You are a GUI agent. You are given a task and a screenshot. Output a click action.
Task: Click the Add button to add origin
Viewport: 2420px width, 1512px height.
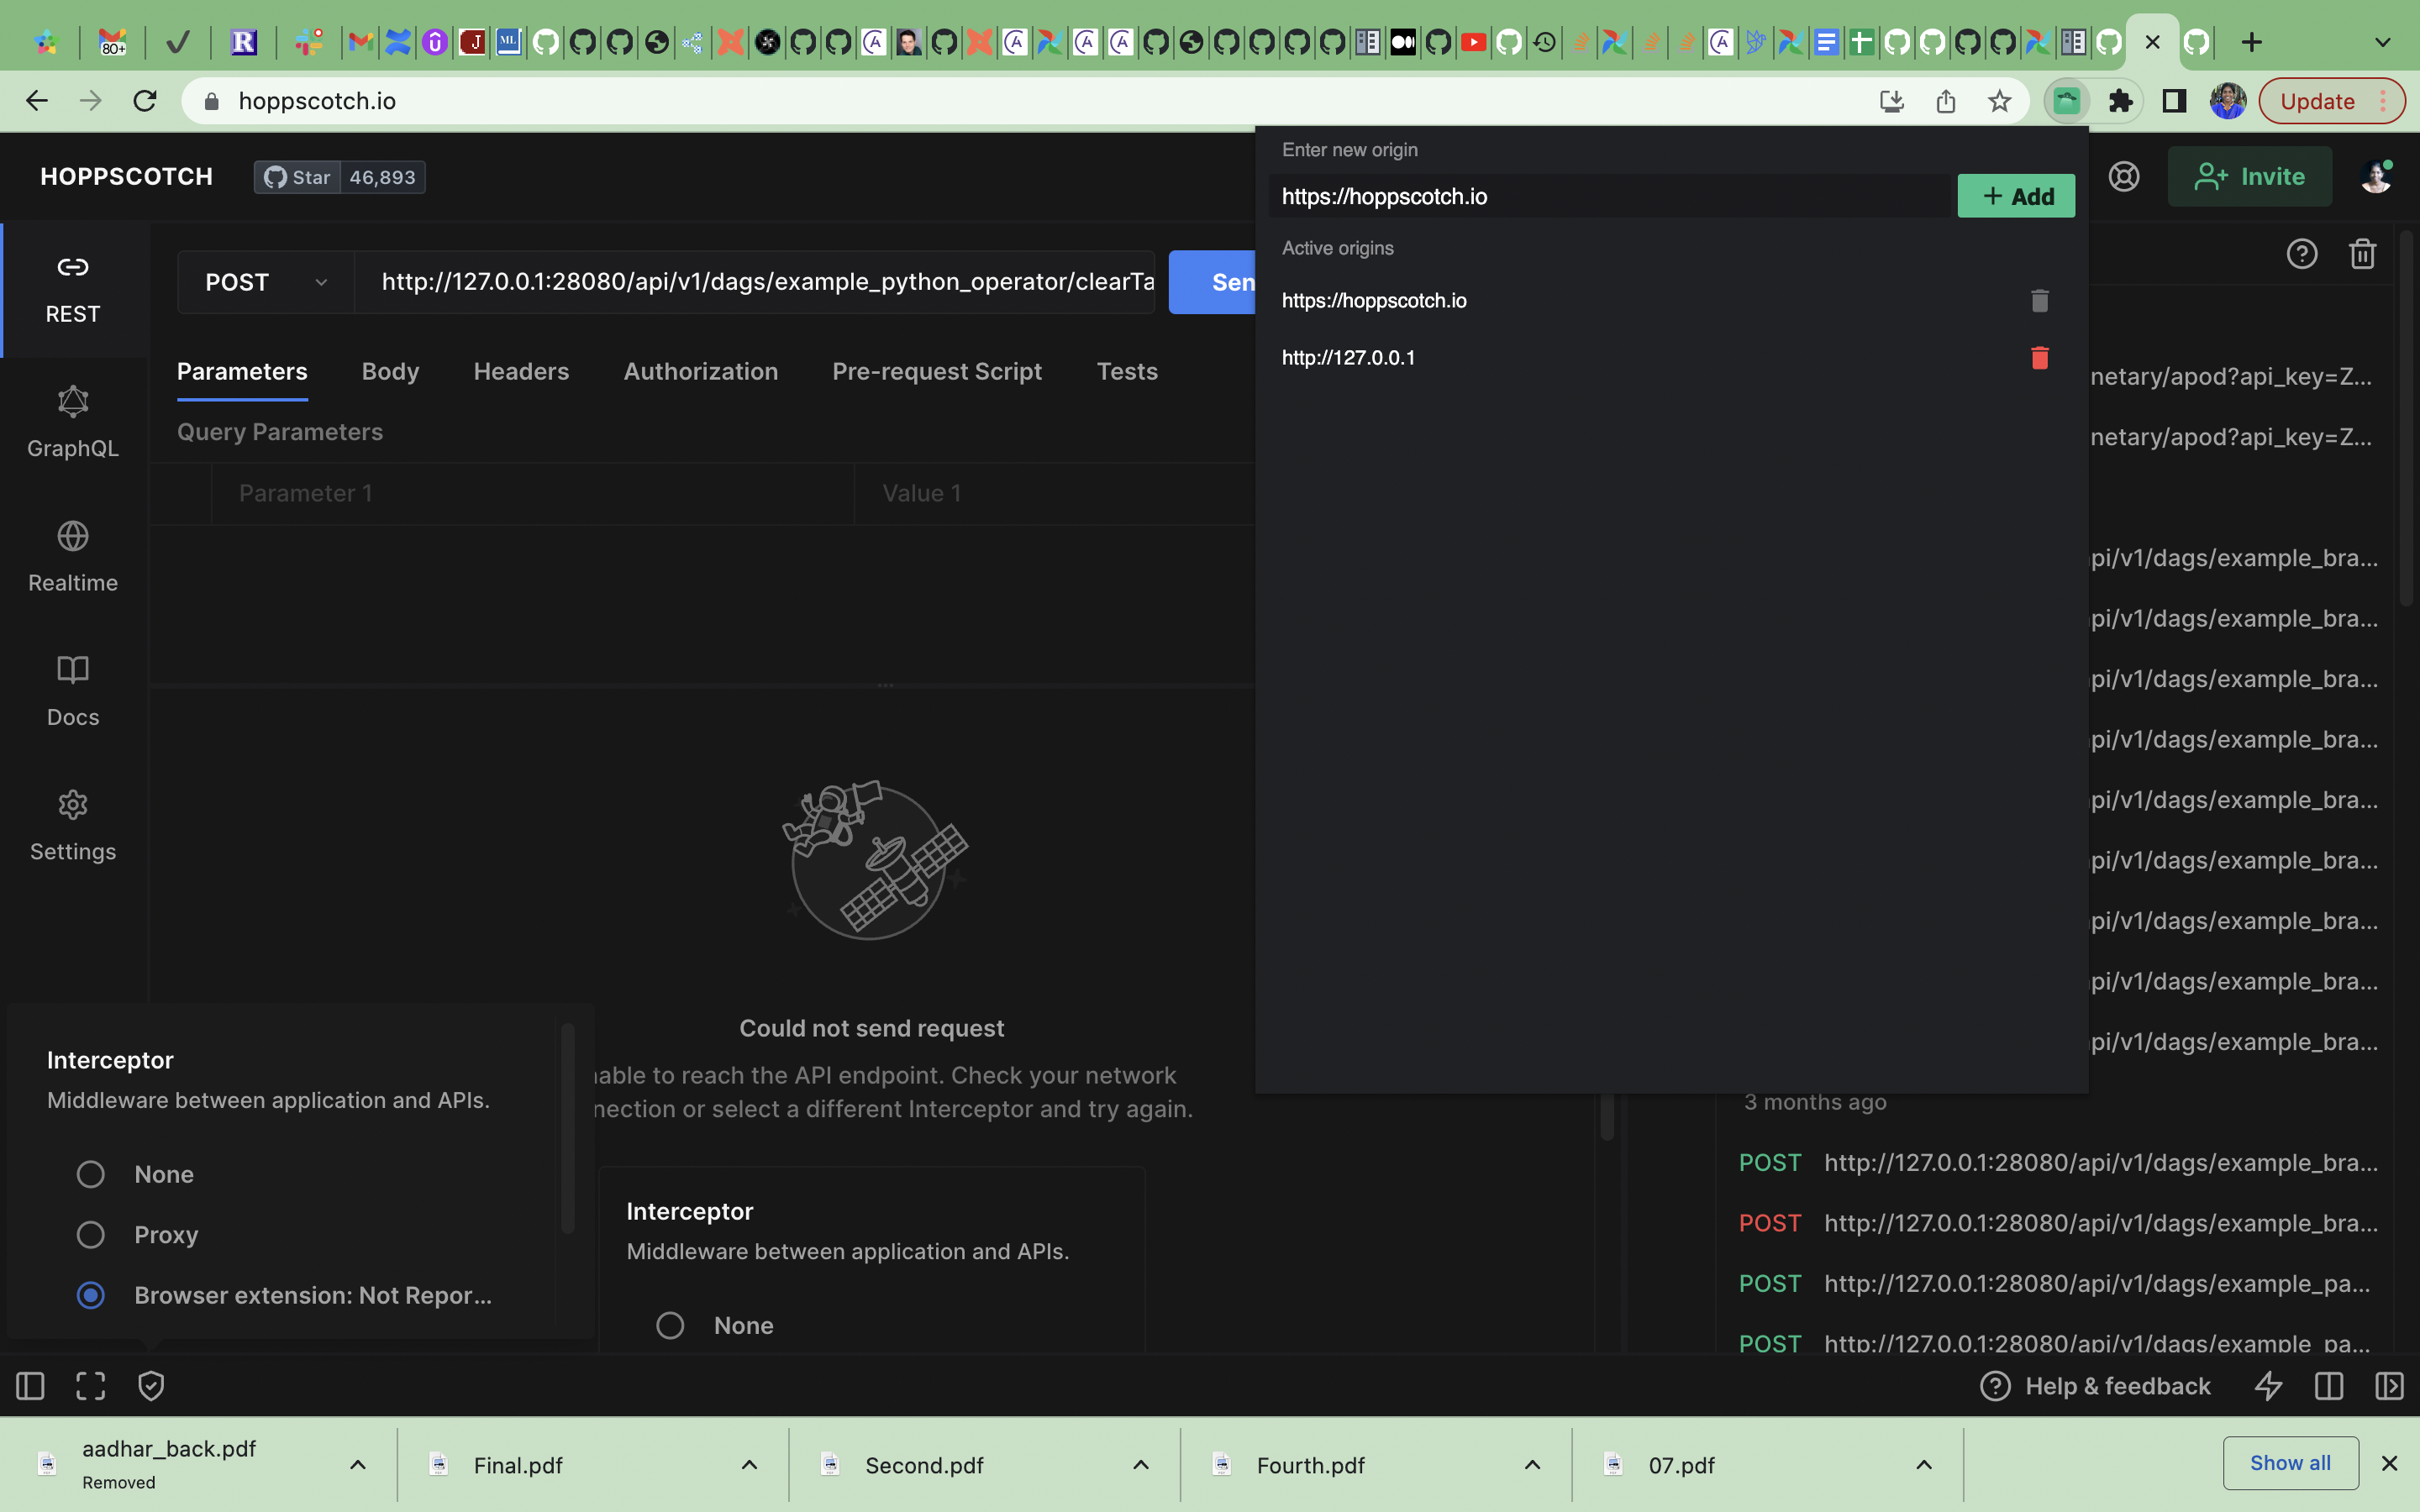(x=2015, y=195)
